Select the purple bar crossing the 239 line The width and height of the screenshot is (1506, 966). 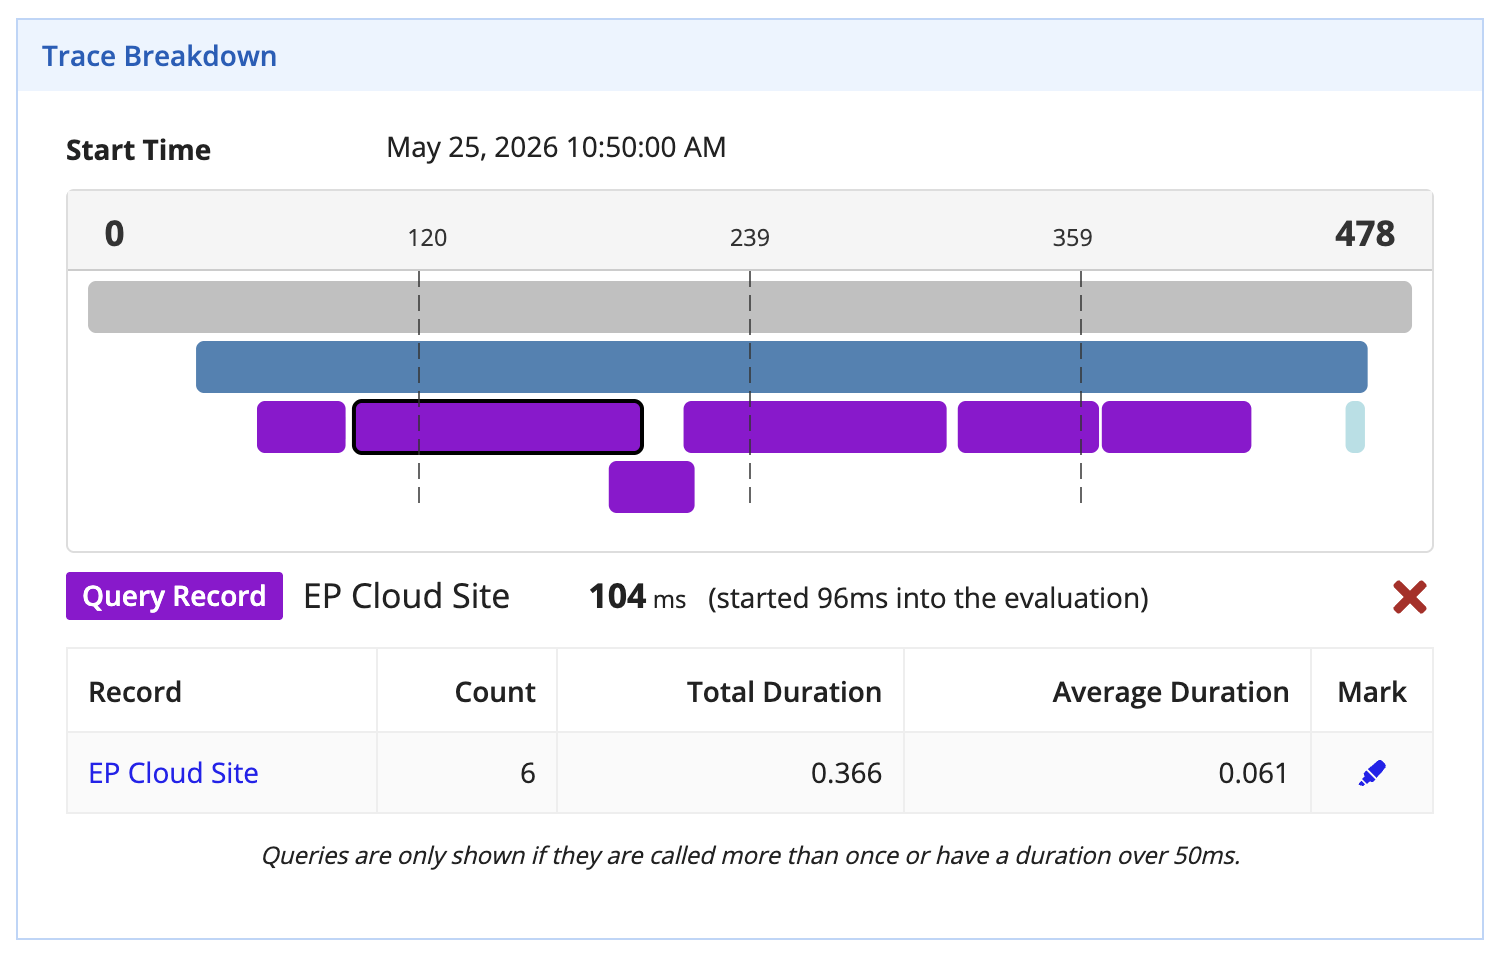(x=815, y=427)
